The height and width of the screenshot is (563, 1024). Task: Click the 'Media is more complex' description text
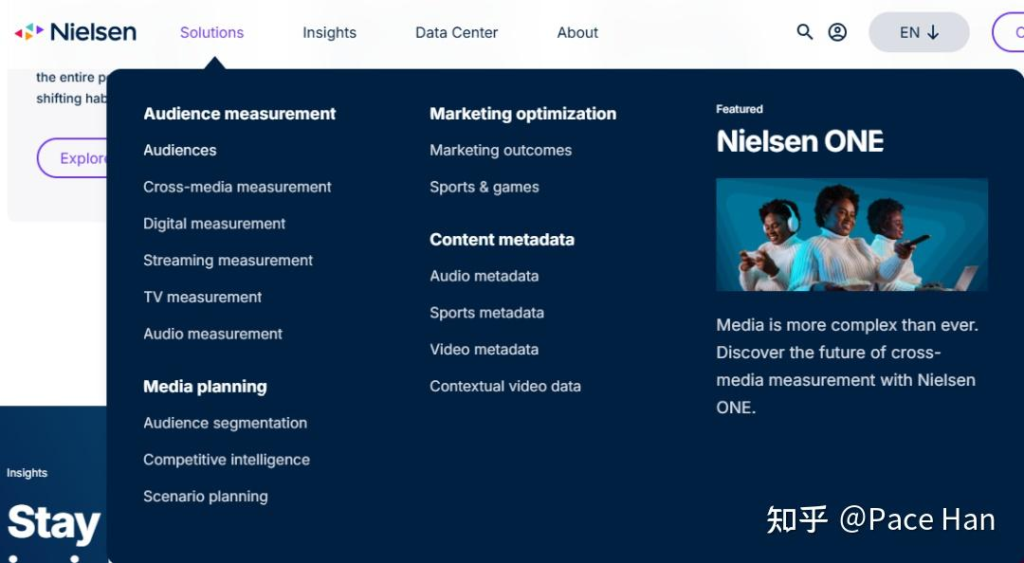pyautogui.click(x=847, y=366)
